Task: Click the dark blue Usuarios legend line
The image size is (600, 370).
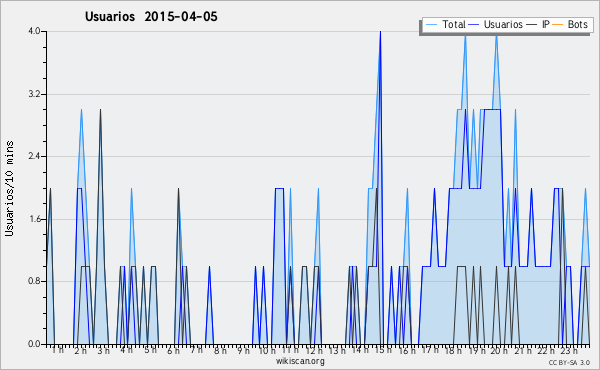Action: pos(474,25)
